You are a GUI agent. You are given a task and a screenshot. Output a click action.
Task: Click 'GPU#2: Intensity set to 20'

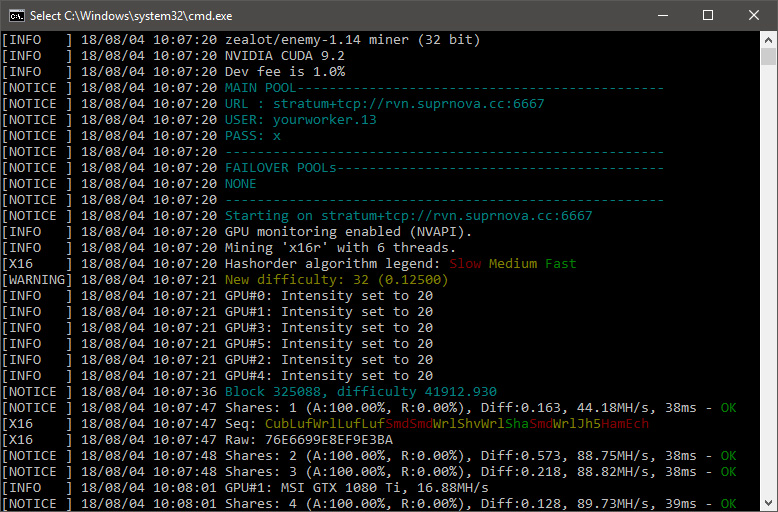[328, 360]
